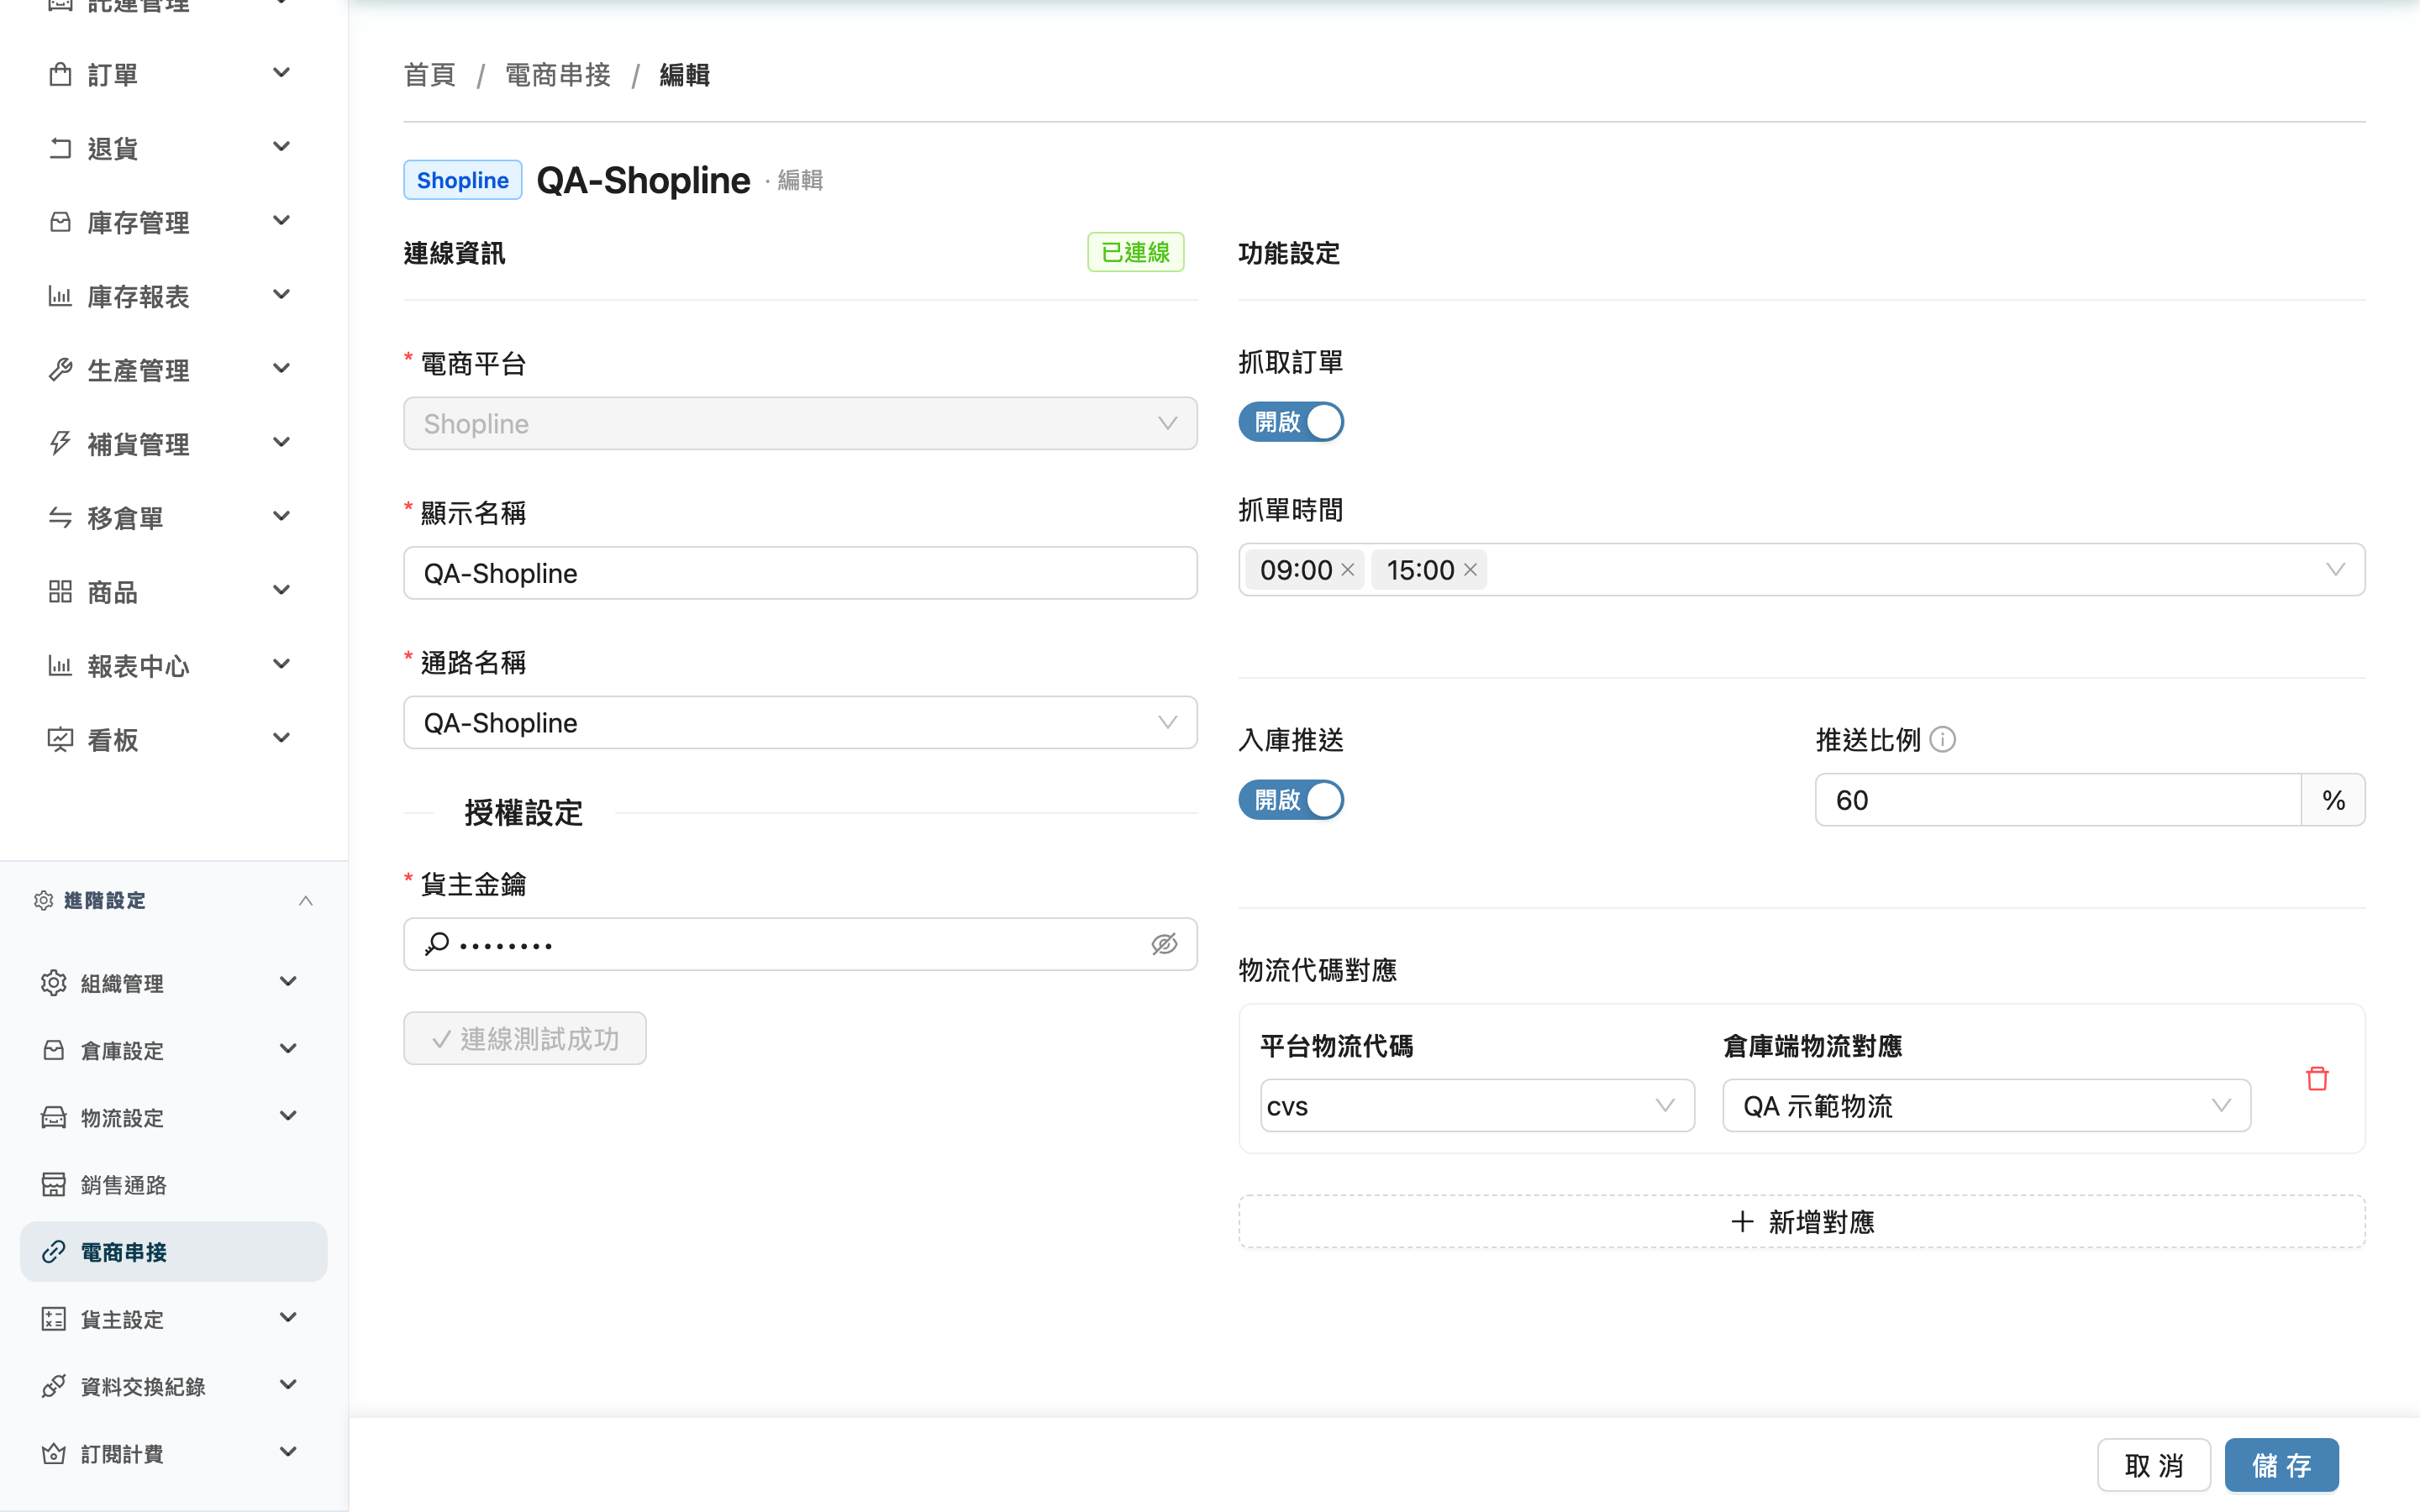This screenshot has height=1512, width=2420.
Task: Remove the 09:00 fetch time tag
Action: [x=1347, y=570]
